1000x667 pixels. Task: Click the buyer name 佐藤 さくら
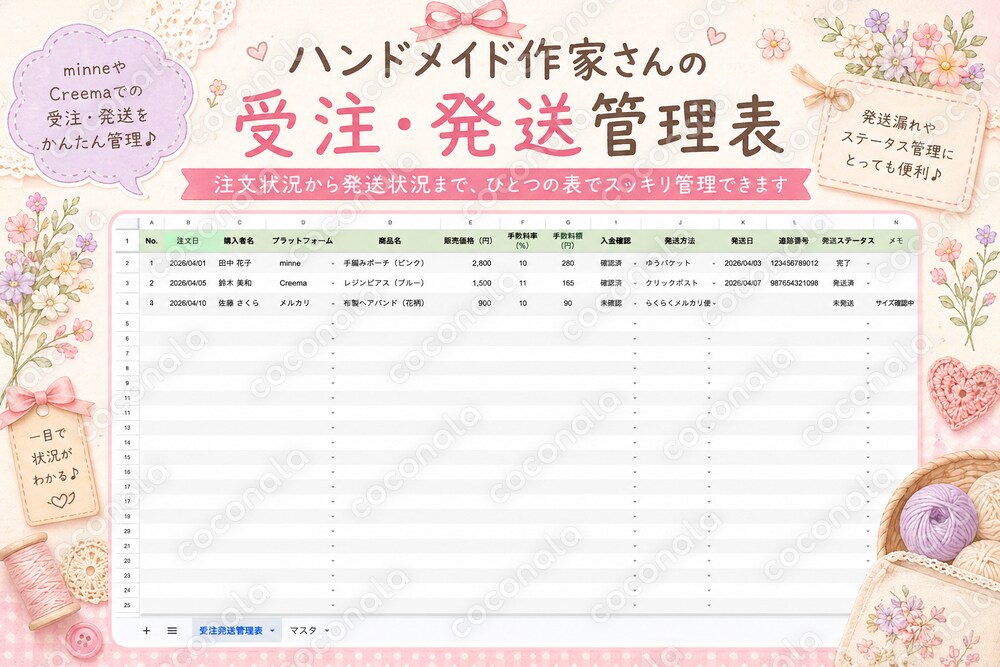point(239,304)
